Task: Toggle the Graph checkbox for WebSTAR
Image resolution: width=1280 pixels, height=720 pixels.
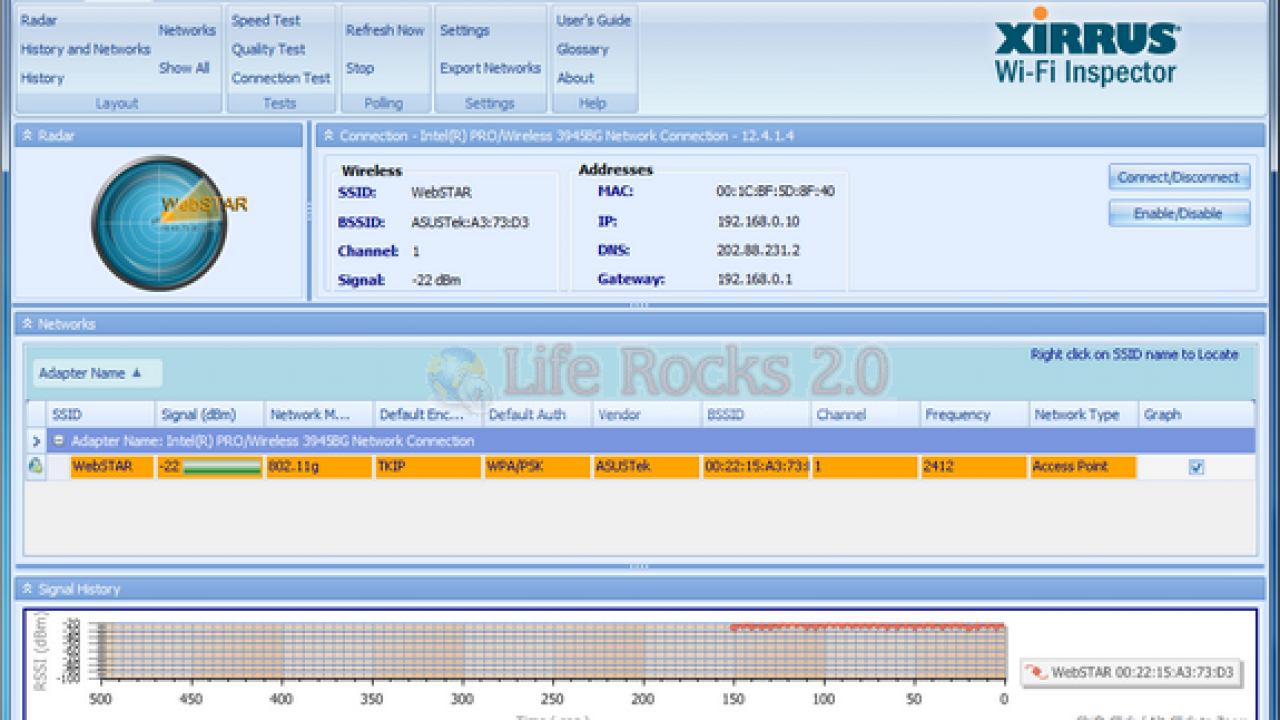Action: pyautogui.click(x=1196, y=467)
